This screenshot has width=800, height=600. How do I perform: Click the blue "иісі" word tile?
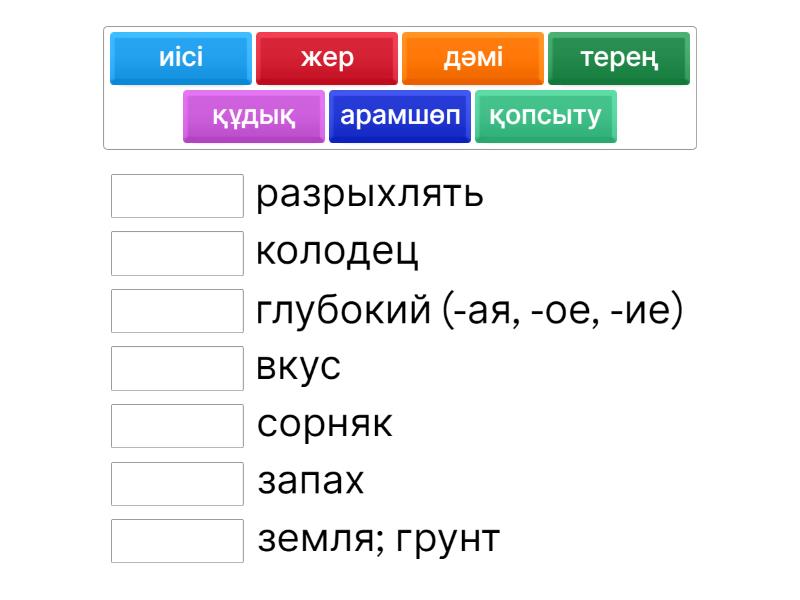click(181, 58)
